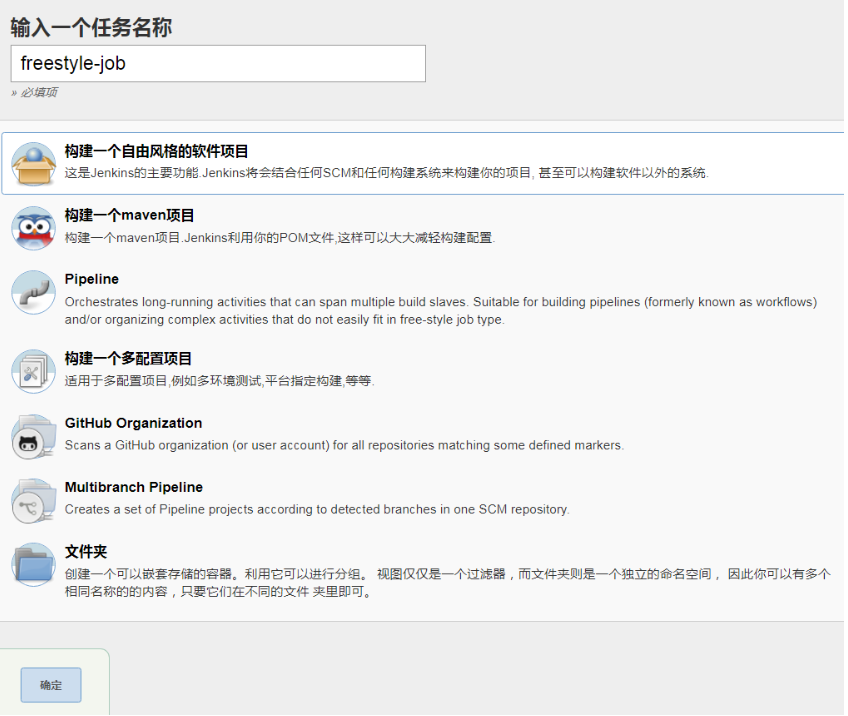848x716 pixels.
Task: Click the Pipeline pipe icon
Action: point(34,293)
